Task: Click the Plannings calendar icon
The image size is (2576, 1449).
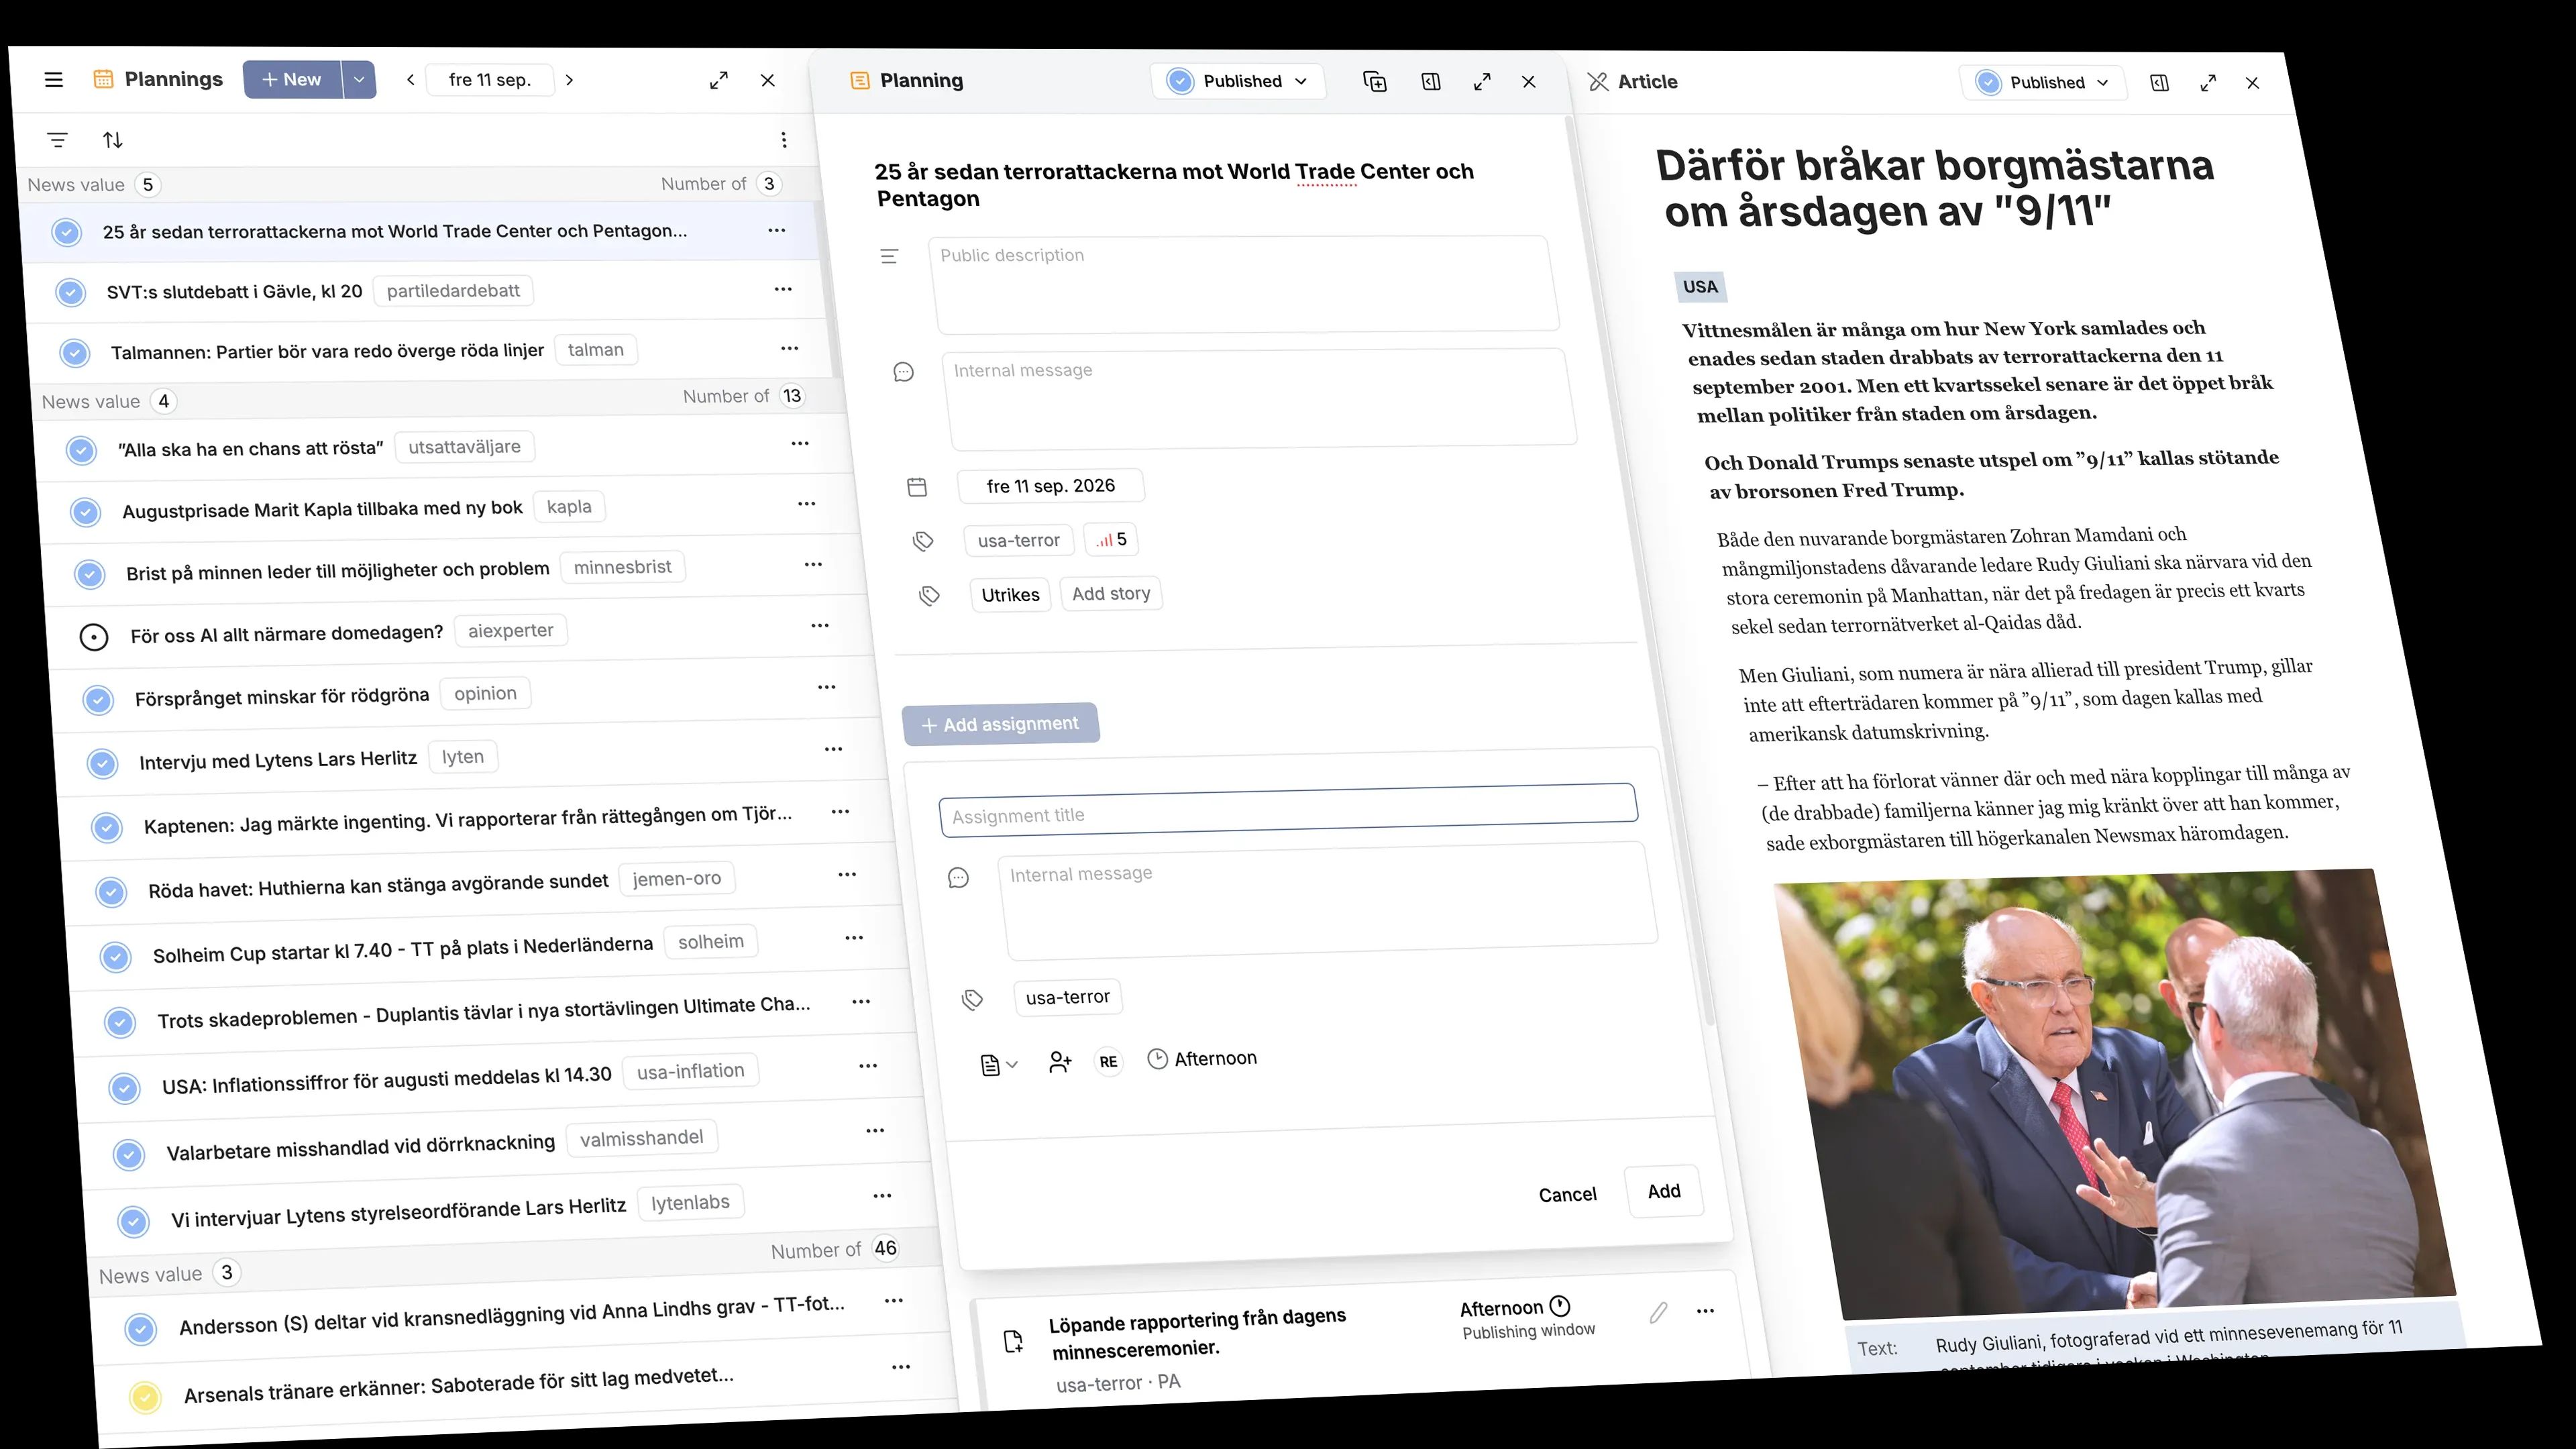Action: [103, 79]
